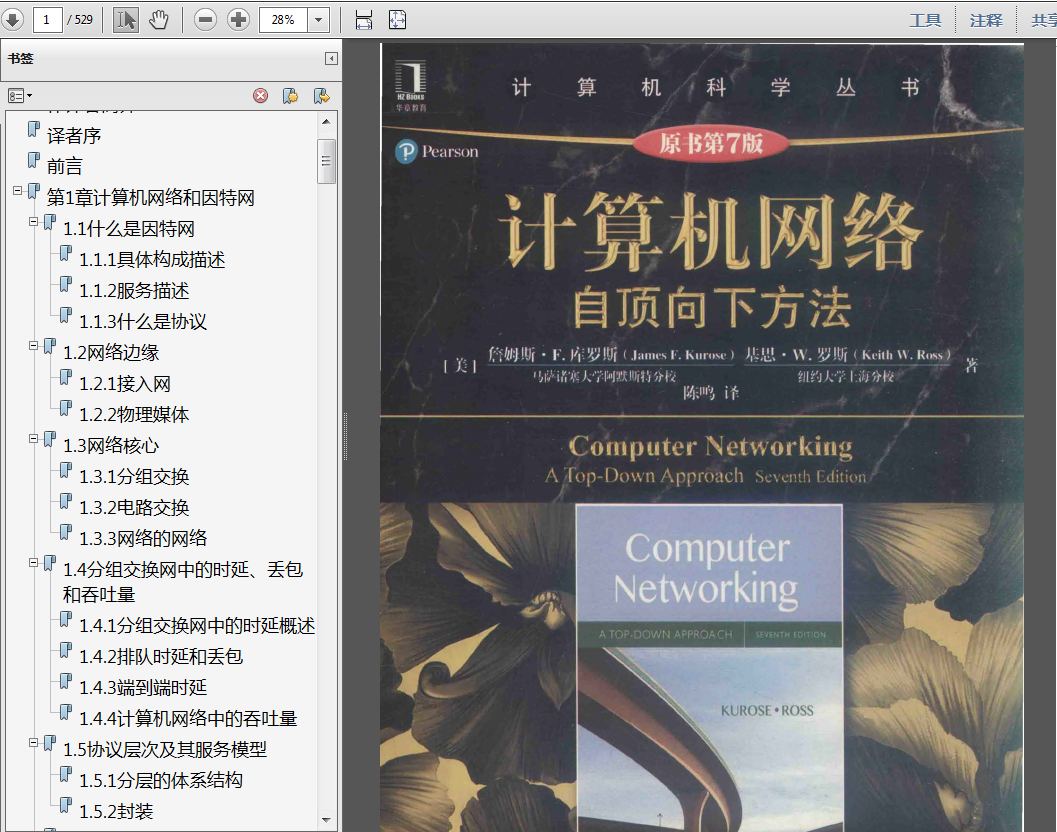Jump to 第1章计算机网络和因特网
1057x832 pixels.
[x=150, y=198]
